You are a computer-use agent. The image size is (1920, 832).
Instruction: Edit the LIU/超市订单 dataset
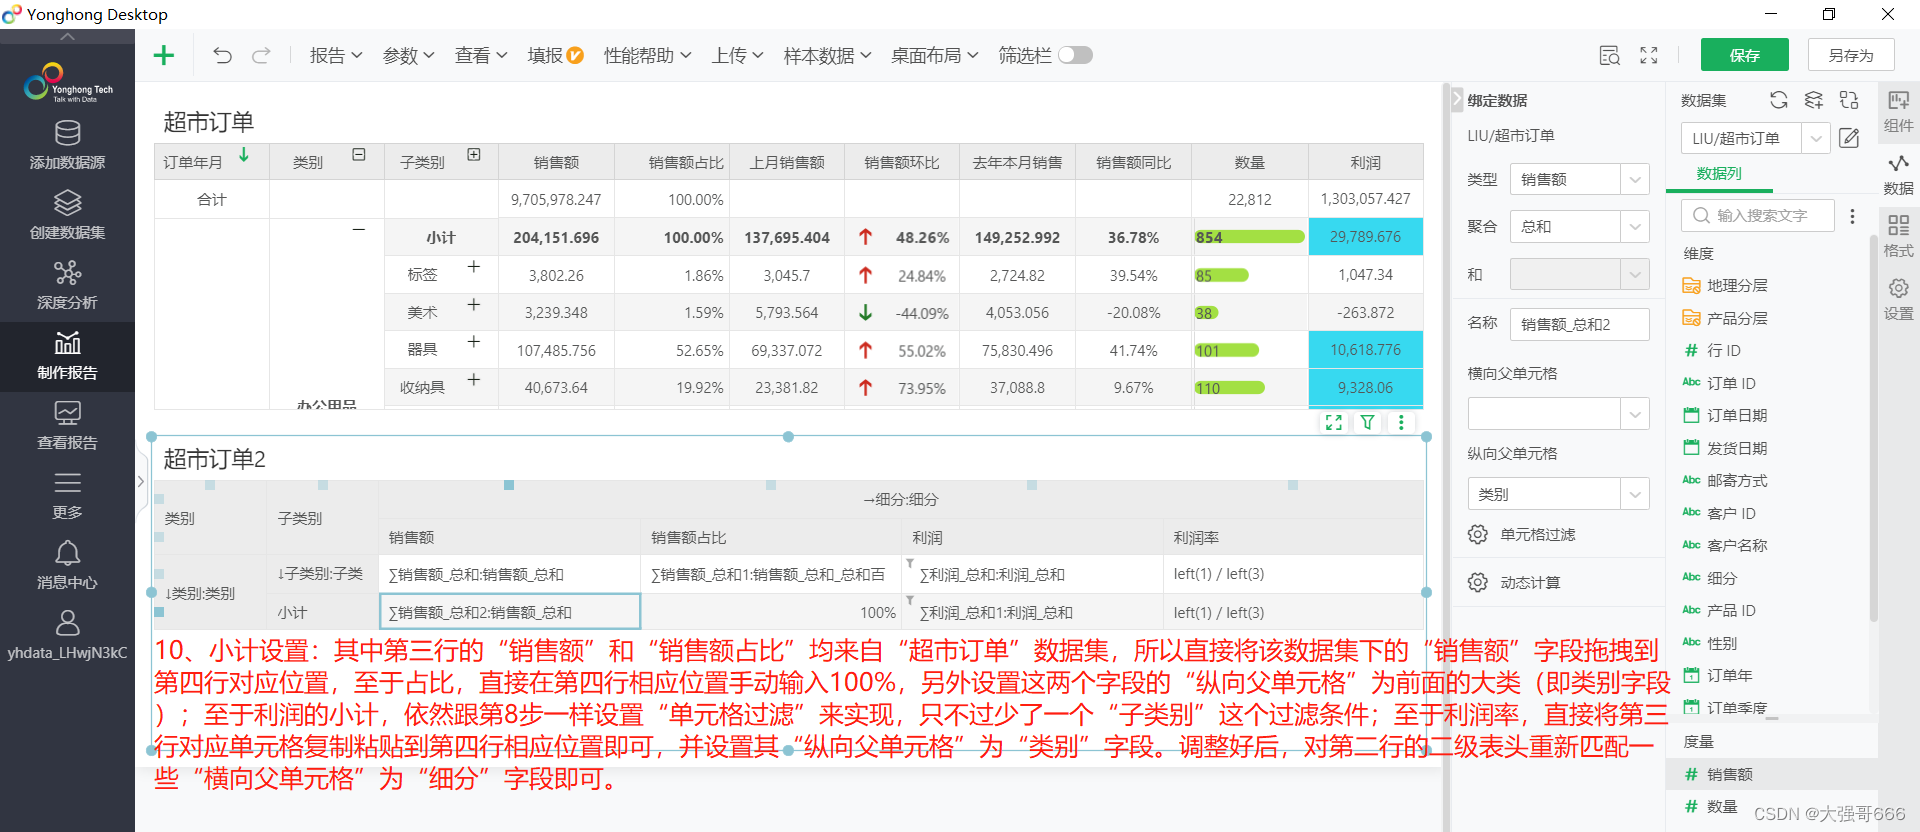coord(1849,138)
